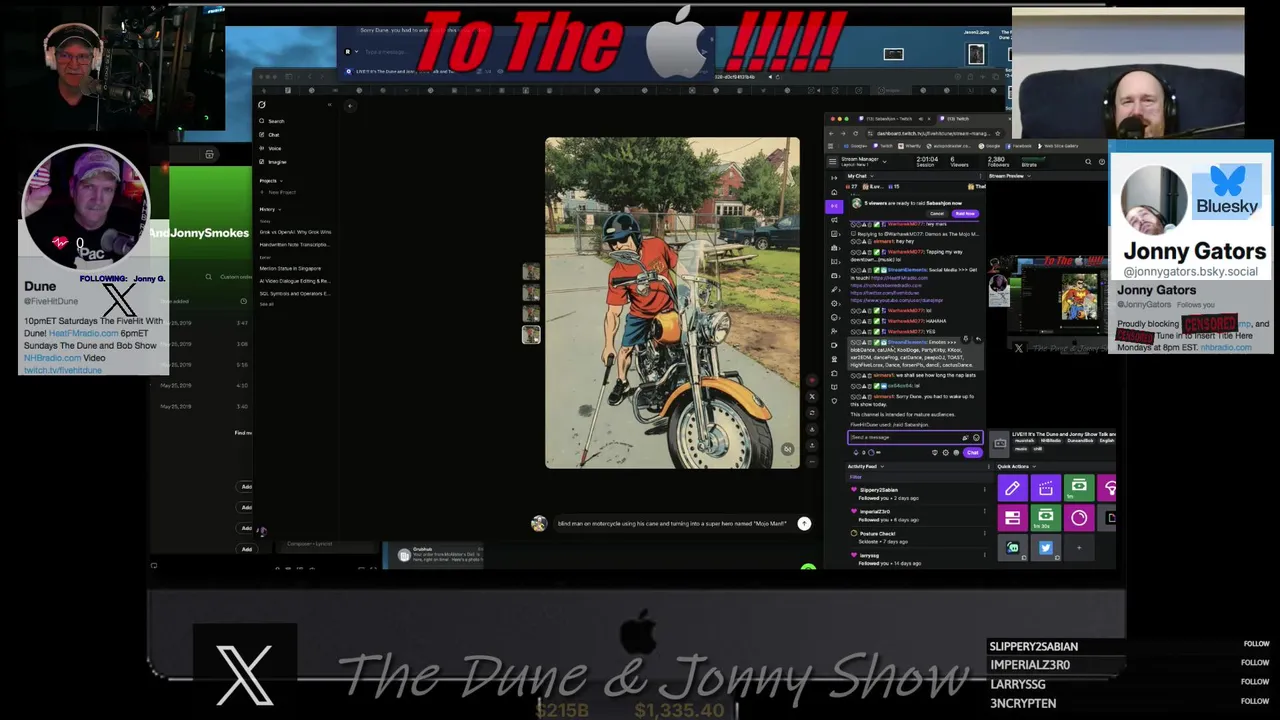Bookmark this page with star icon
The image size is (1280, 720).
[x=997, y=133]
